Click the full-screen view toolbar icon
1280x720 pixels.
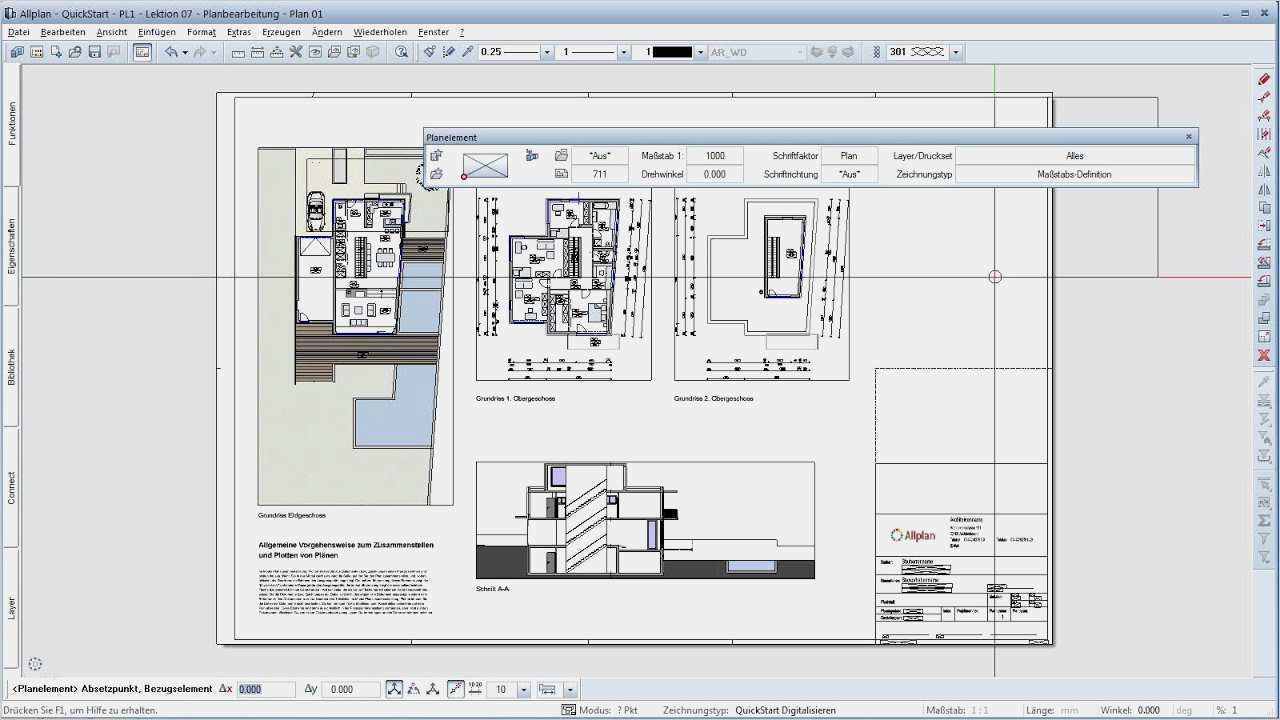coord(143,52)
